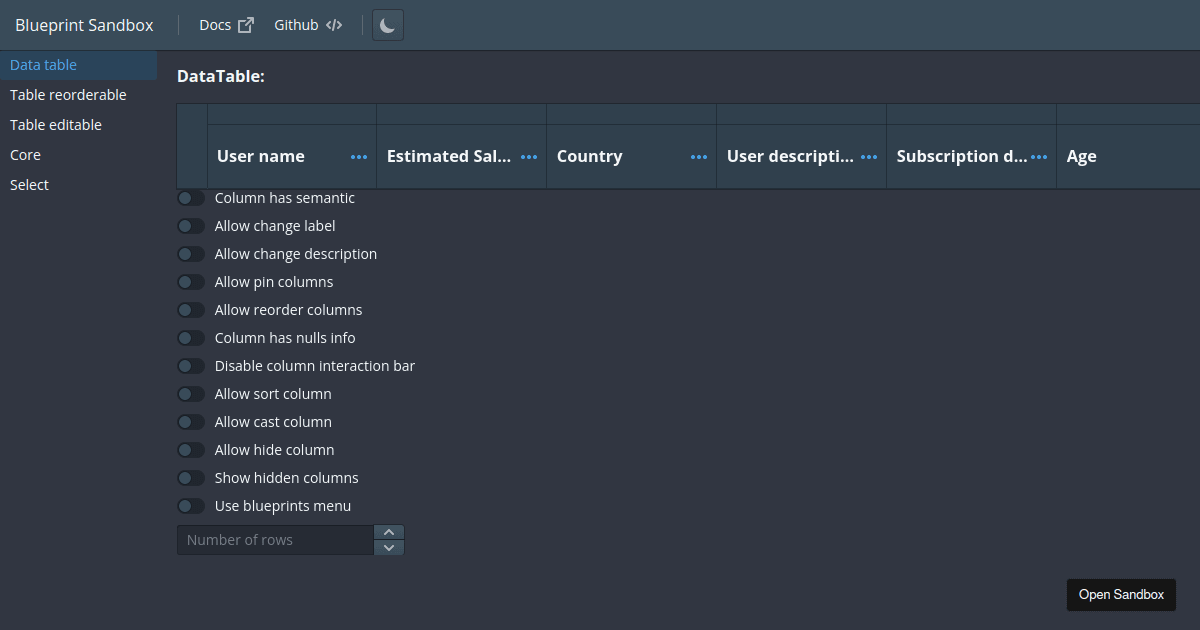Open the Estimated Salary column menu
The width and height of the screenshot is (1200, 630).
[x=528, y=156]
